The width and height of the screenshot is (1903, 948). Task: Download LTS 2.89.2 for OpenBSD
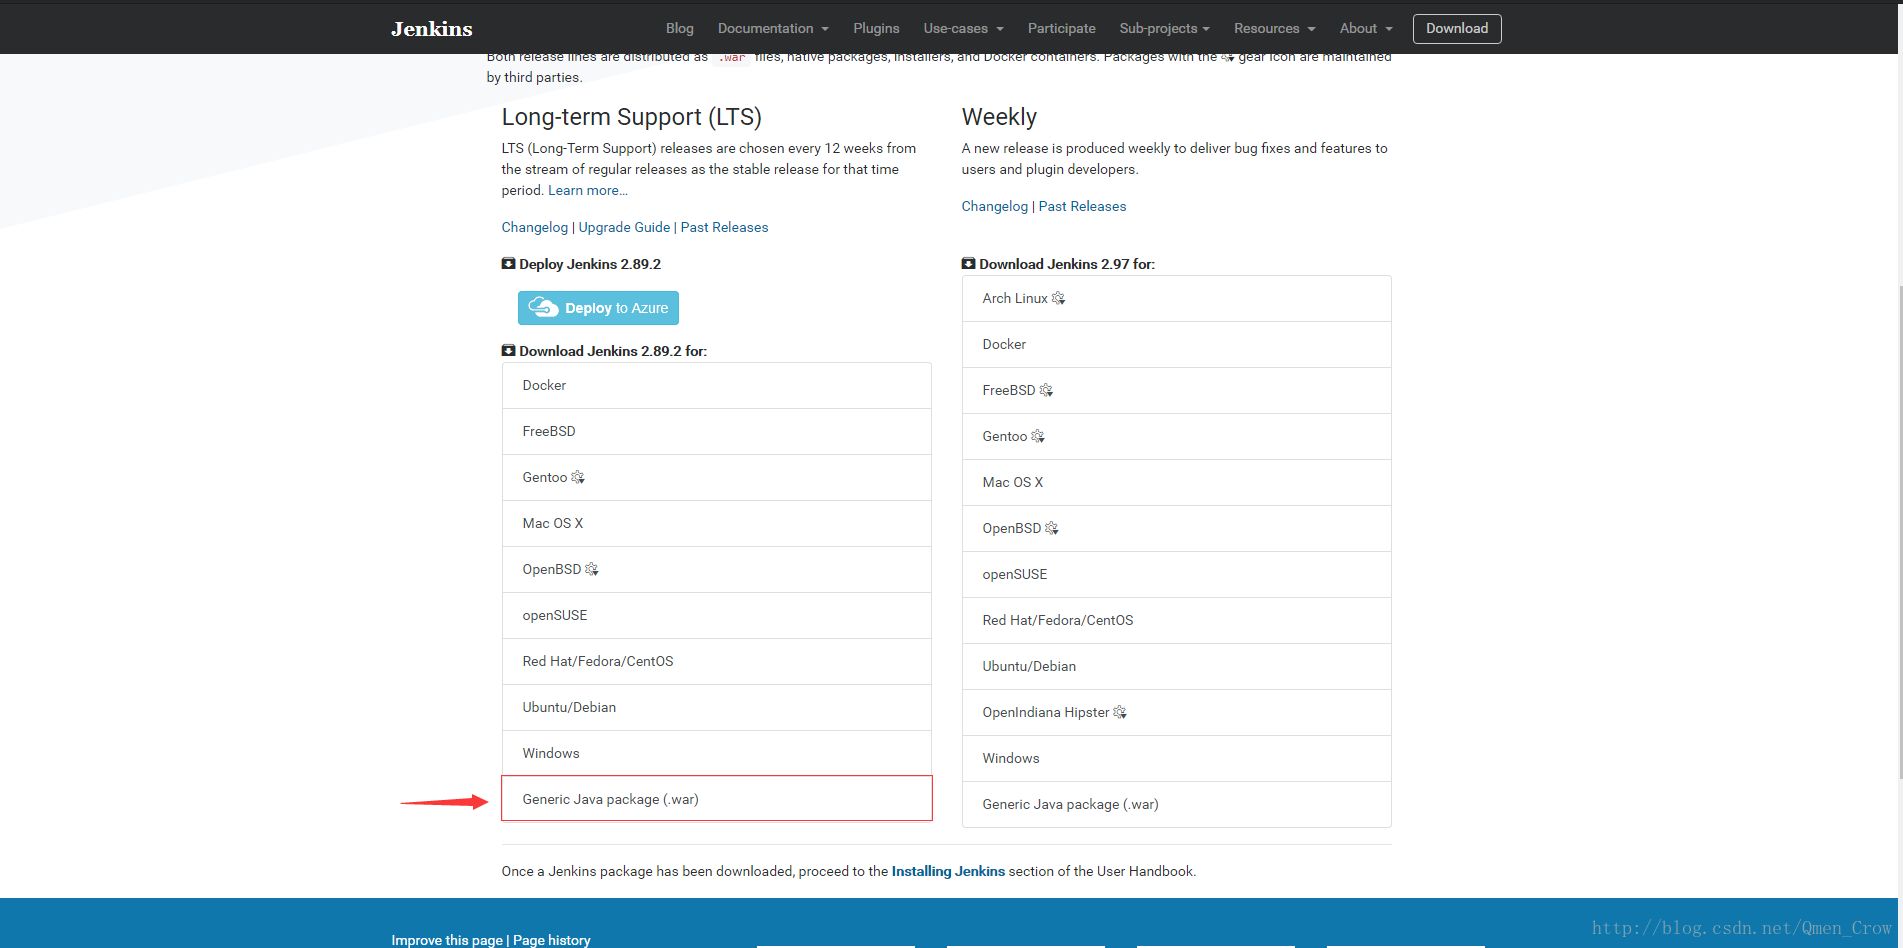click(x=716, y=569)
